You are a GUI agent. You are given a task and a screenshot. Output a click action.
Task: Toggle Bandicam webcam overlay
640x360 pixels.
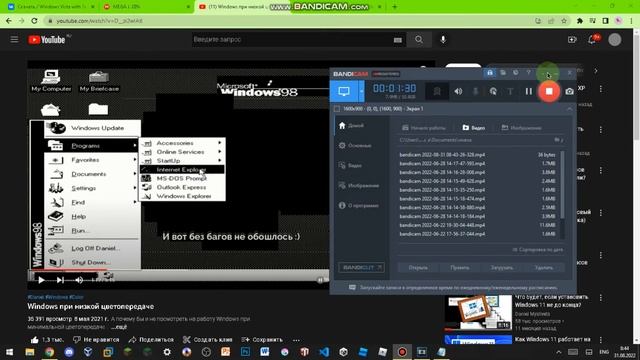click(x=437, y=91)
